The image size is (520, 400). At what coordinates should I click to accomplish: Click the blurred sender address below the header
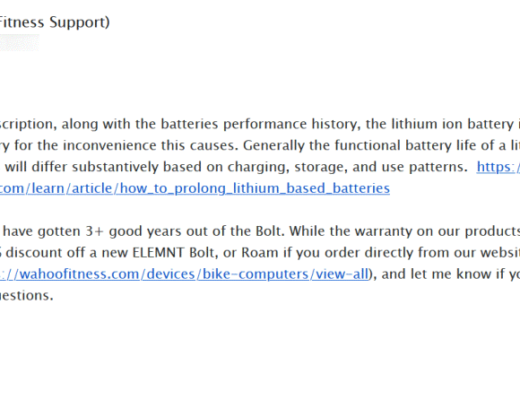coord(19,42)
